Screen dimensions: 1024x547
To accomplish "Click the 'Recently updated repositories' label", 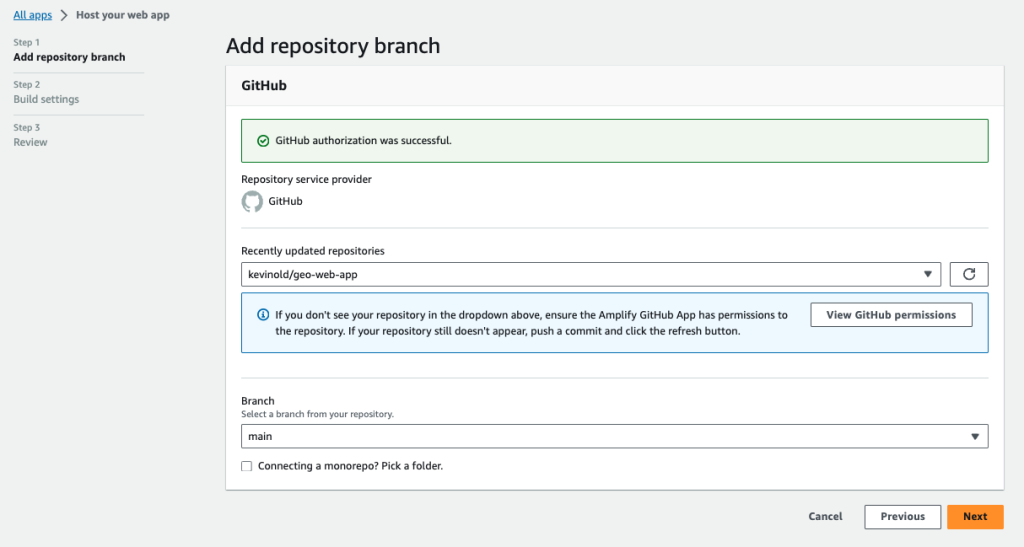I will [313, 251].
